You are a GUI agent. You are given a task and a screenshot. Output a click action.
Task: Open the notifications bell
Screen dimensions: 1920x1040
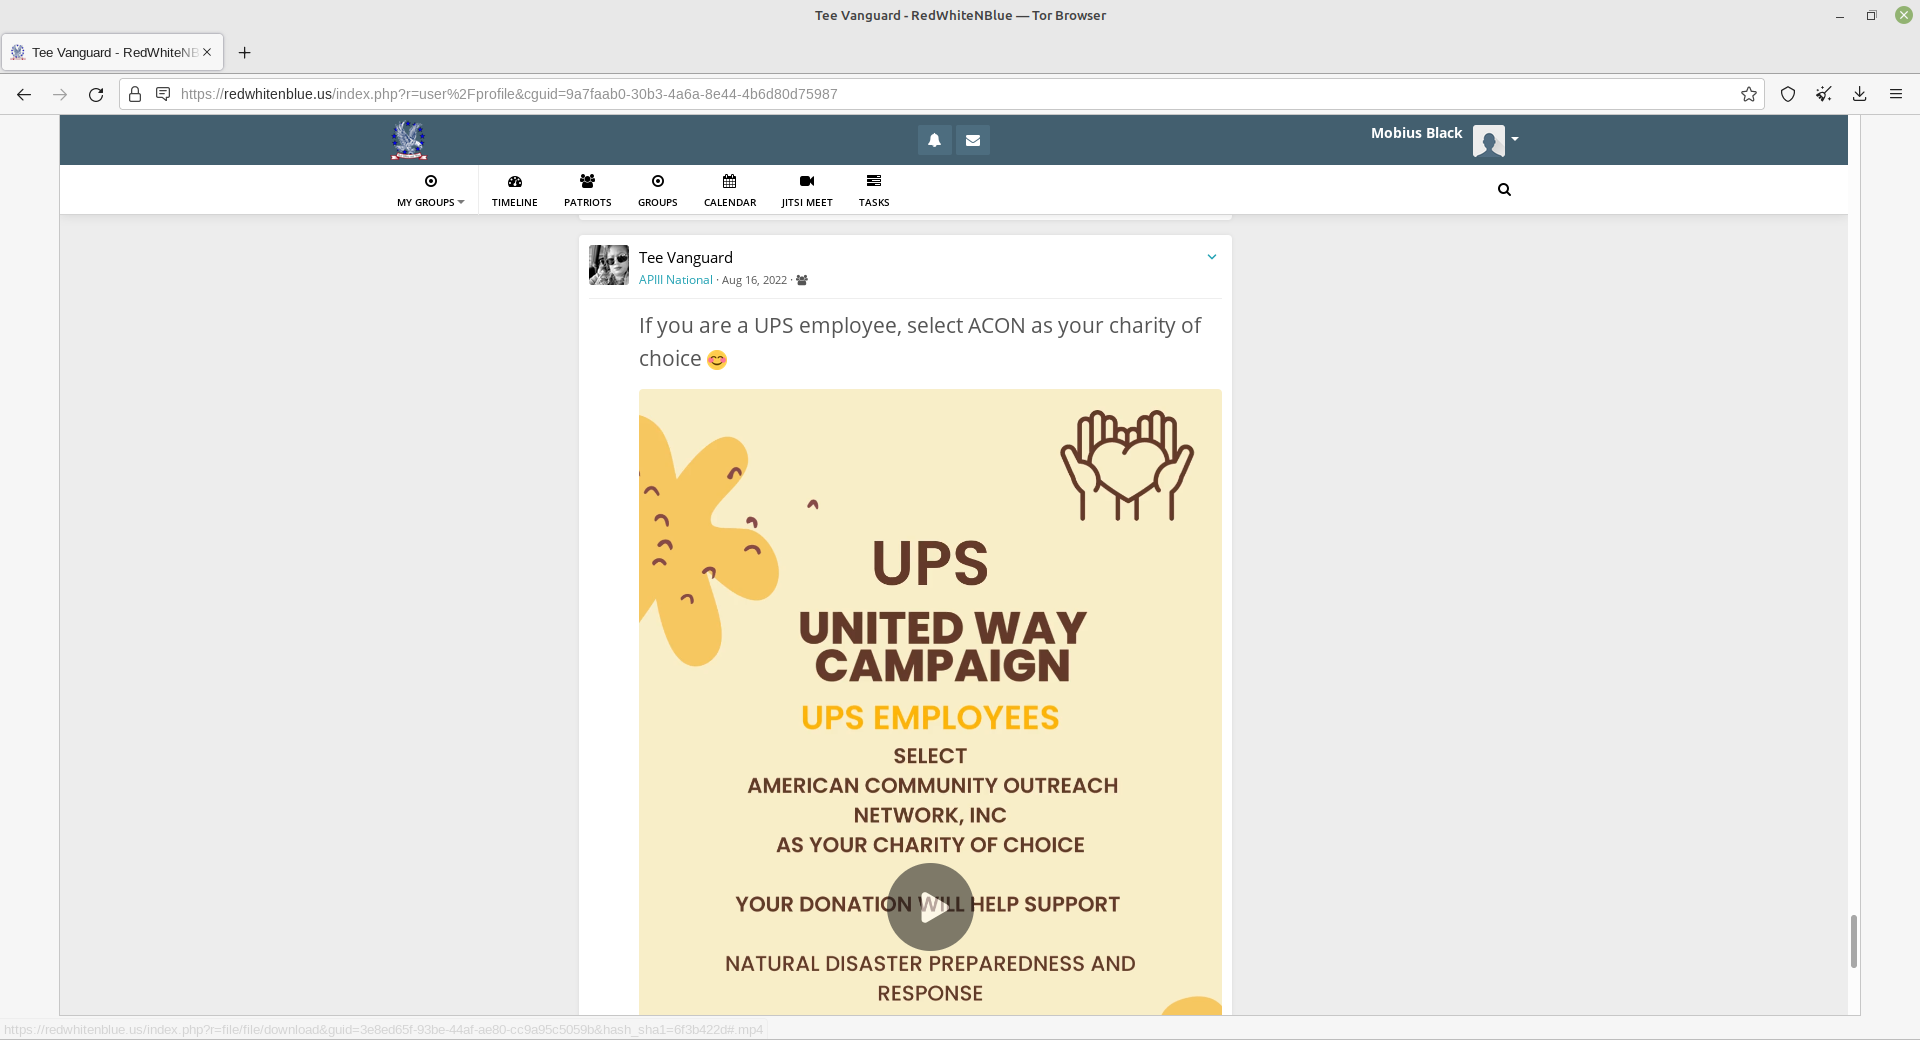coord(934,140)
